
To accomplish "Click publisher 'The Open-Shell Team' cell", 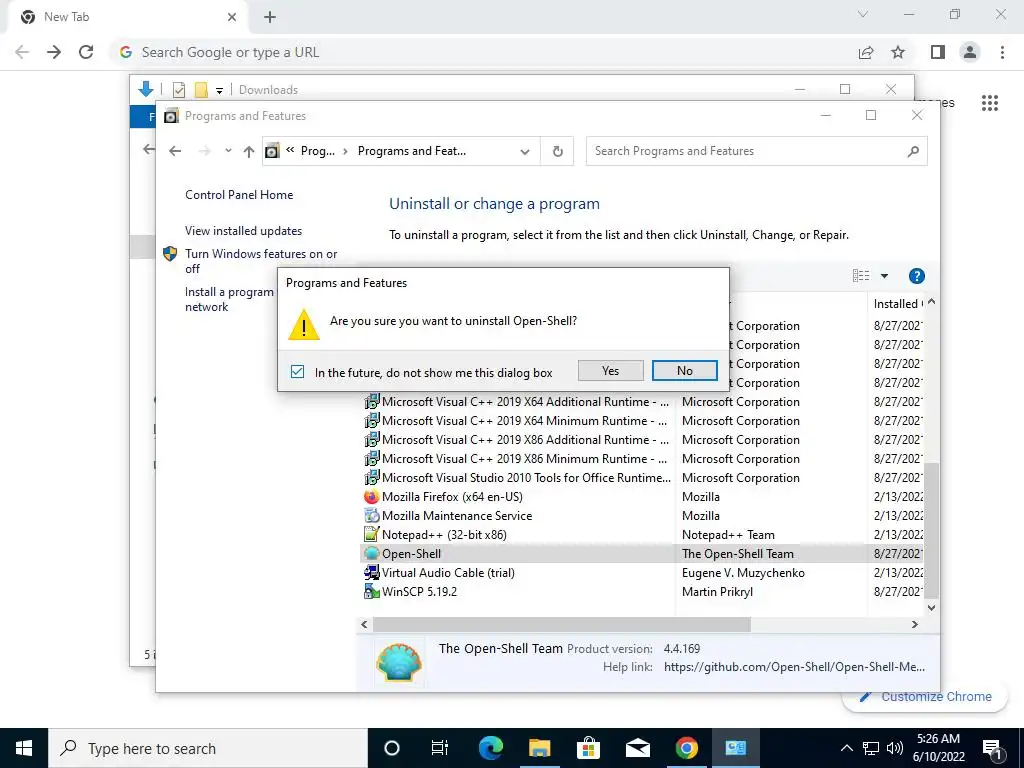I will (738, 554).
